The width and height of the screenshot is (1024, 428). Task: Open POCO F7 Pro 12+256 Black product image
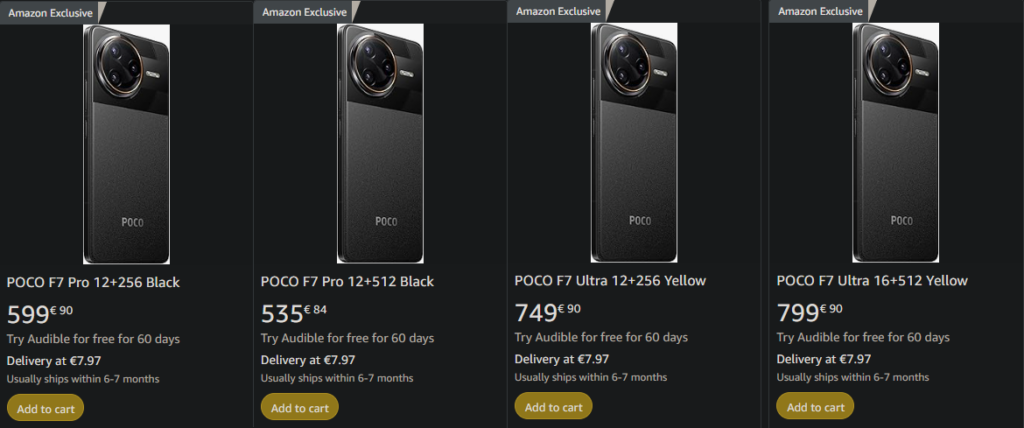(125, 143)
